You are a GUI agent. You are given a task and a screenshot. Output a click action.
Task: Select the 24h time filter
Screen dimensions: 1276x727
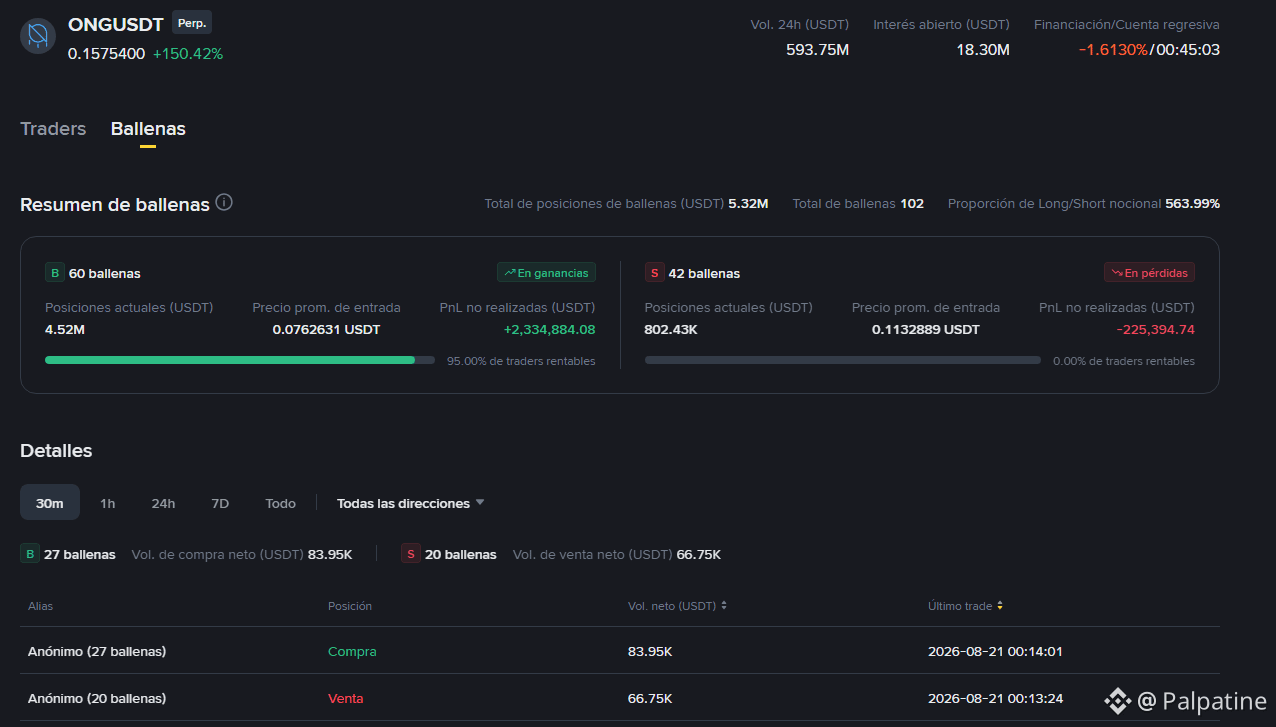point(163,503)
